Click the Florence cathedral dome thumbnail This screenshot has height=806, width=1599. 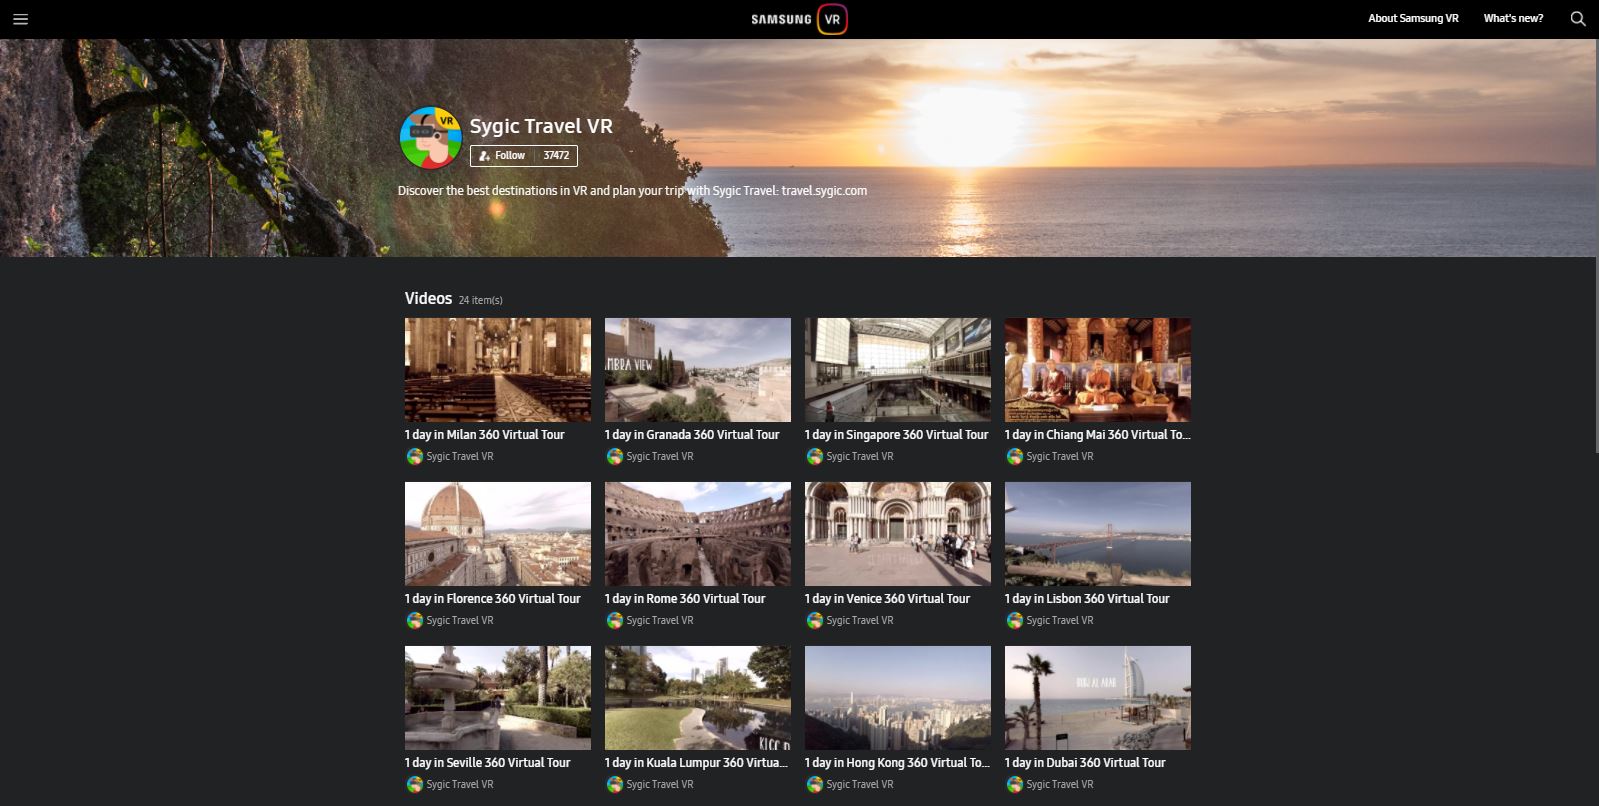(497, 534)
